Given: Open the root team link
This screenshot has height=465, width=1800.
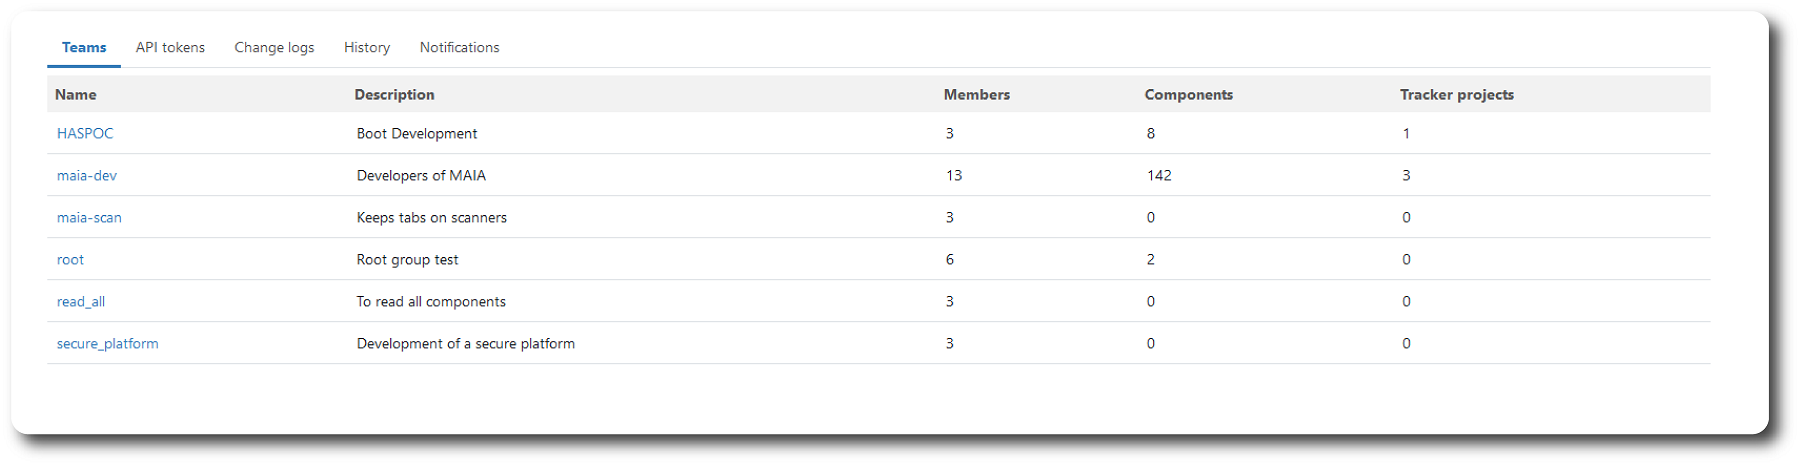Looking at the screenshot, I should 70,260.
